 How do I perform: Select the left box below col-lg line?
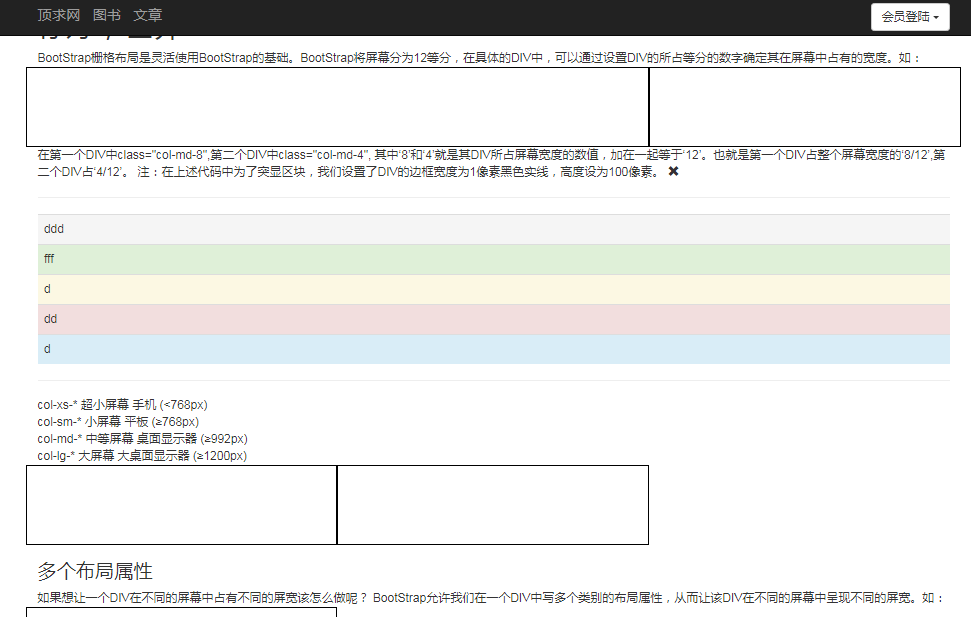pos(181,505)
